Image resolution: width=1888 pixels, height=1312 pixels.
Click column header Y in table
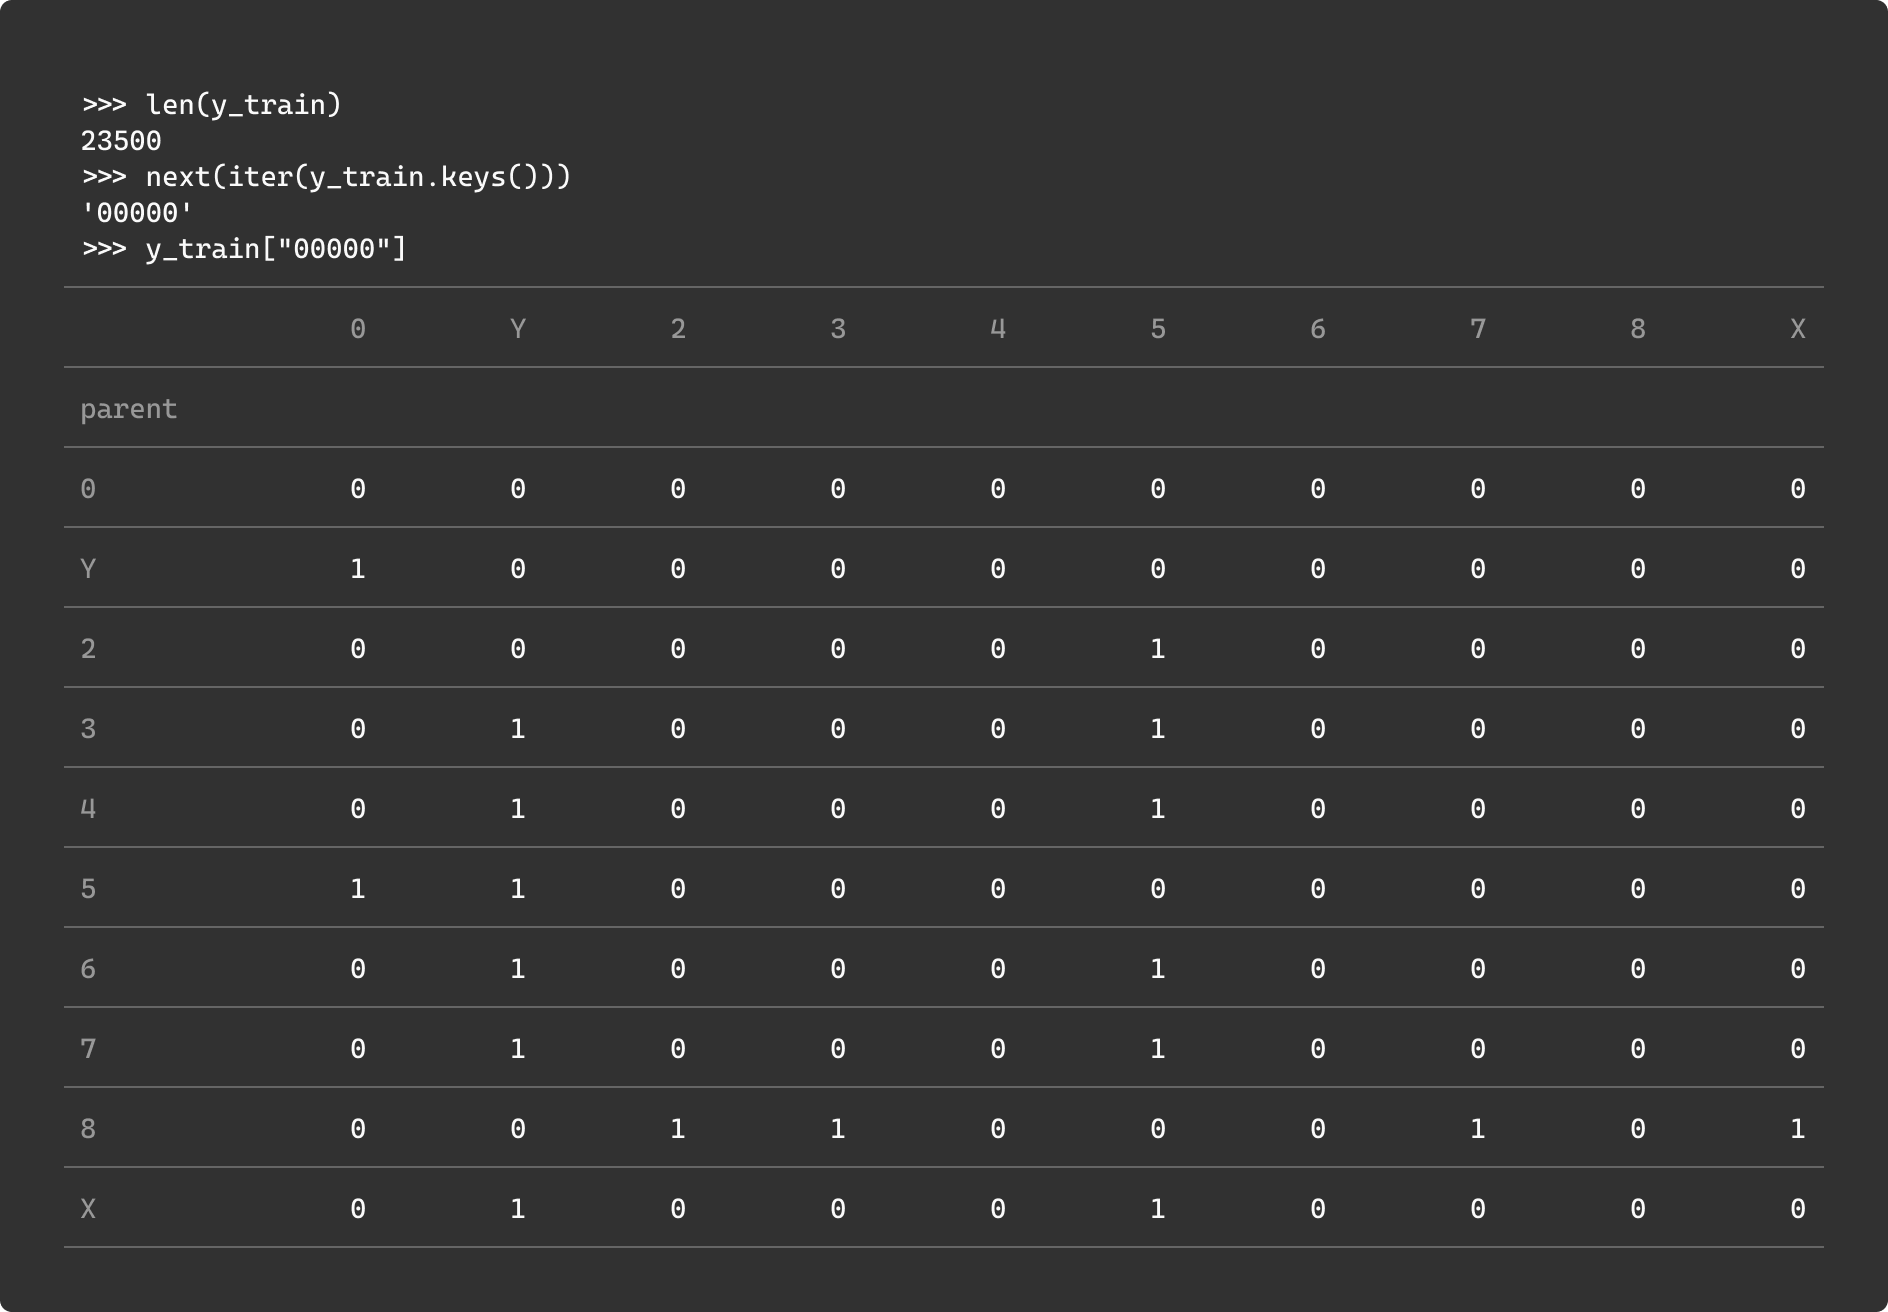coord(518,329)
